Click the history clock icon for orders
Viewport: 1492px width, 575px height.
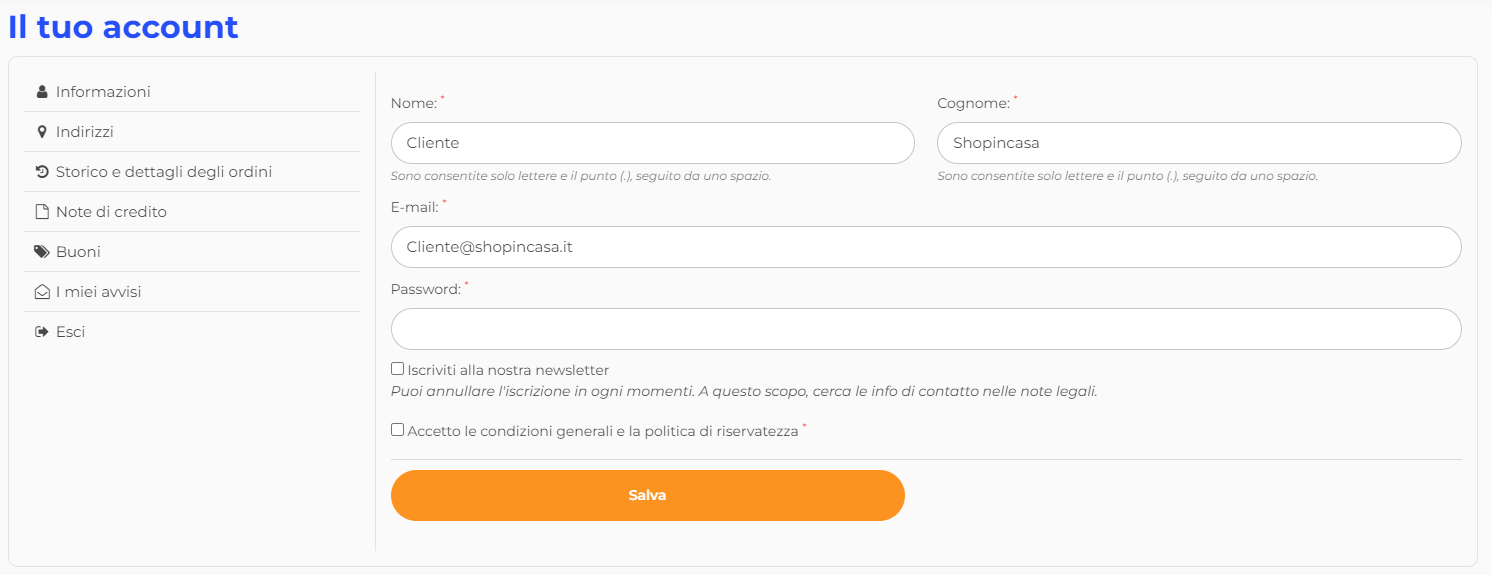tap(42, 172)
